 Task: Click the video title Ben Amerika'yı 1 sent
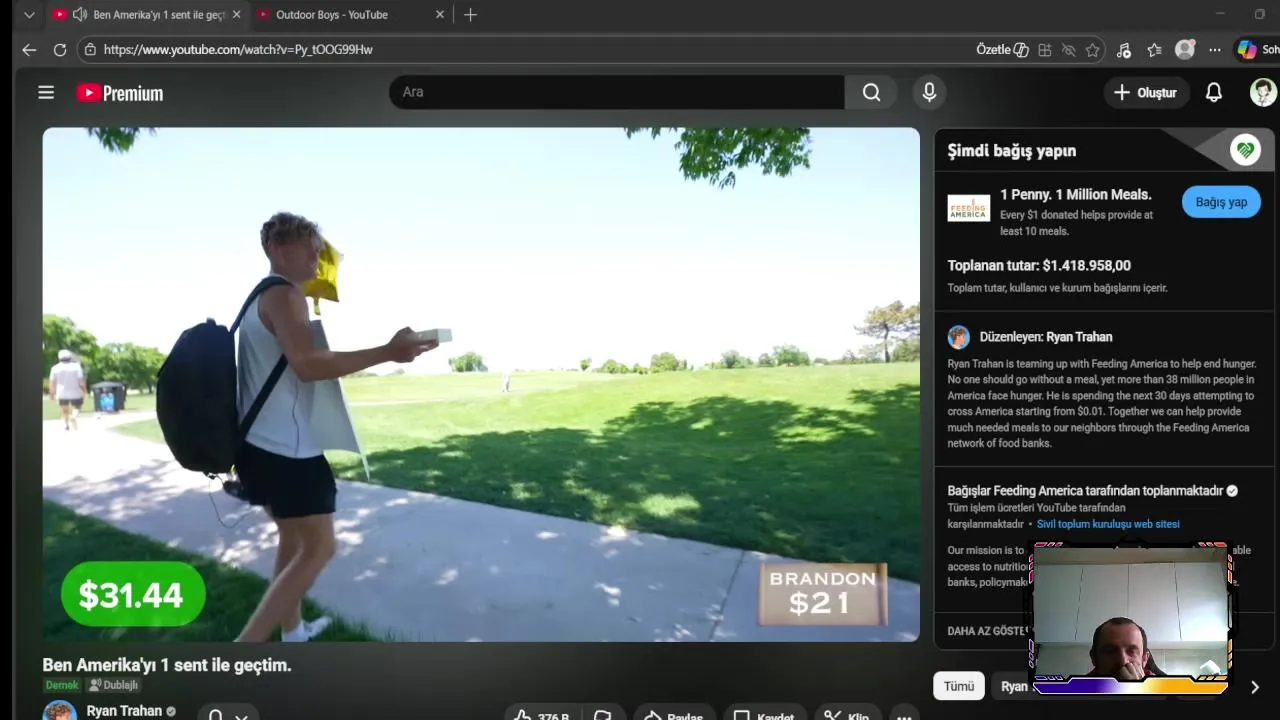(167, 665)
